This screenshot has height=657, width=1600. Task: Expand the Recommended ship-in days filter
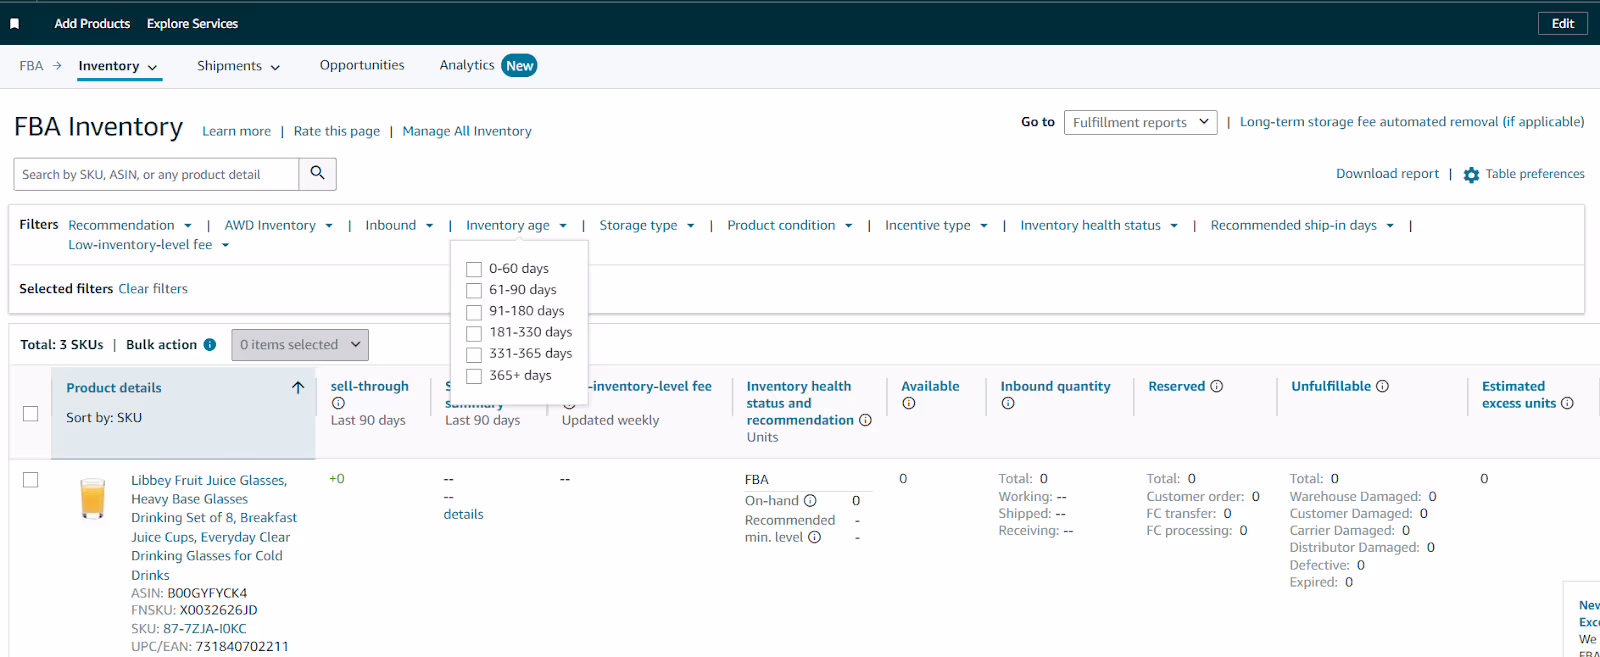click(x=1302, y=225)
